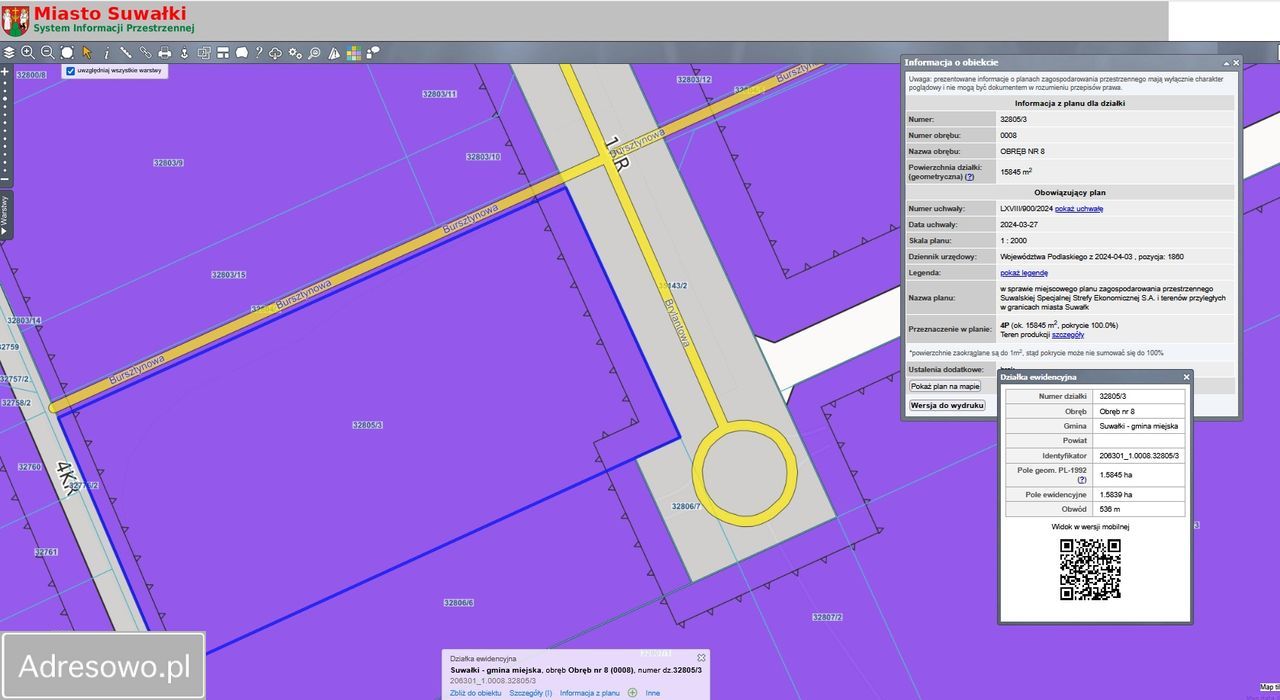The width and height of the screenshot is (1280, 700).
Task: Close the 'Działka ewidencyjna' details window
Action: click(1187, 377)
